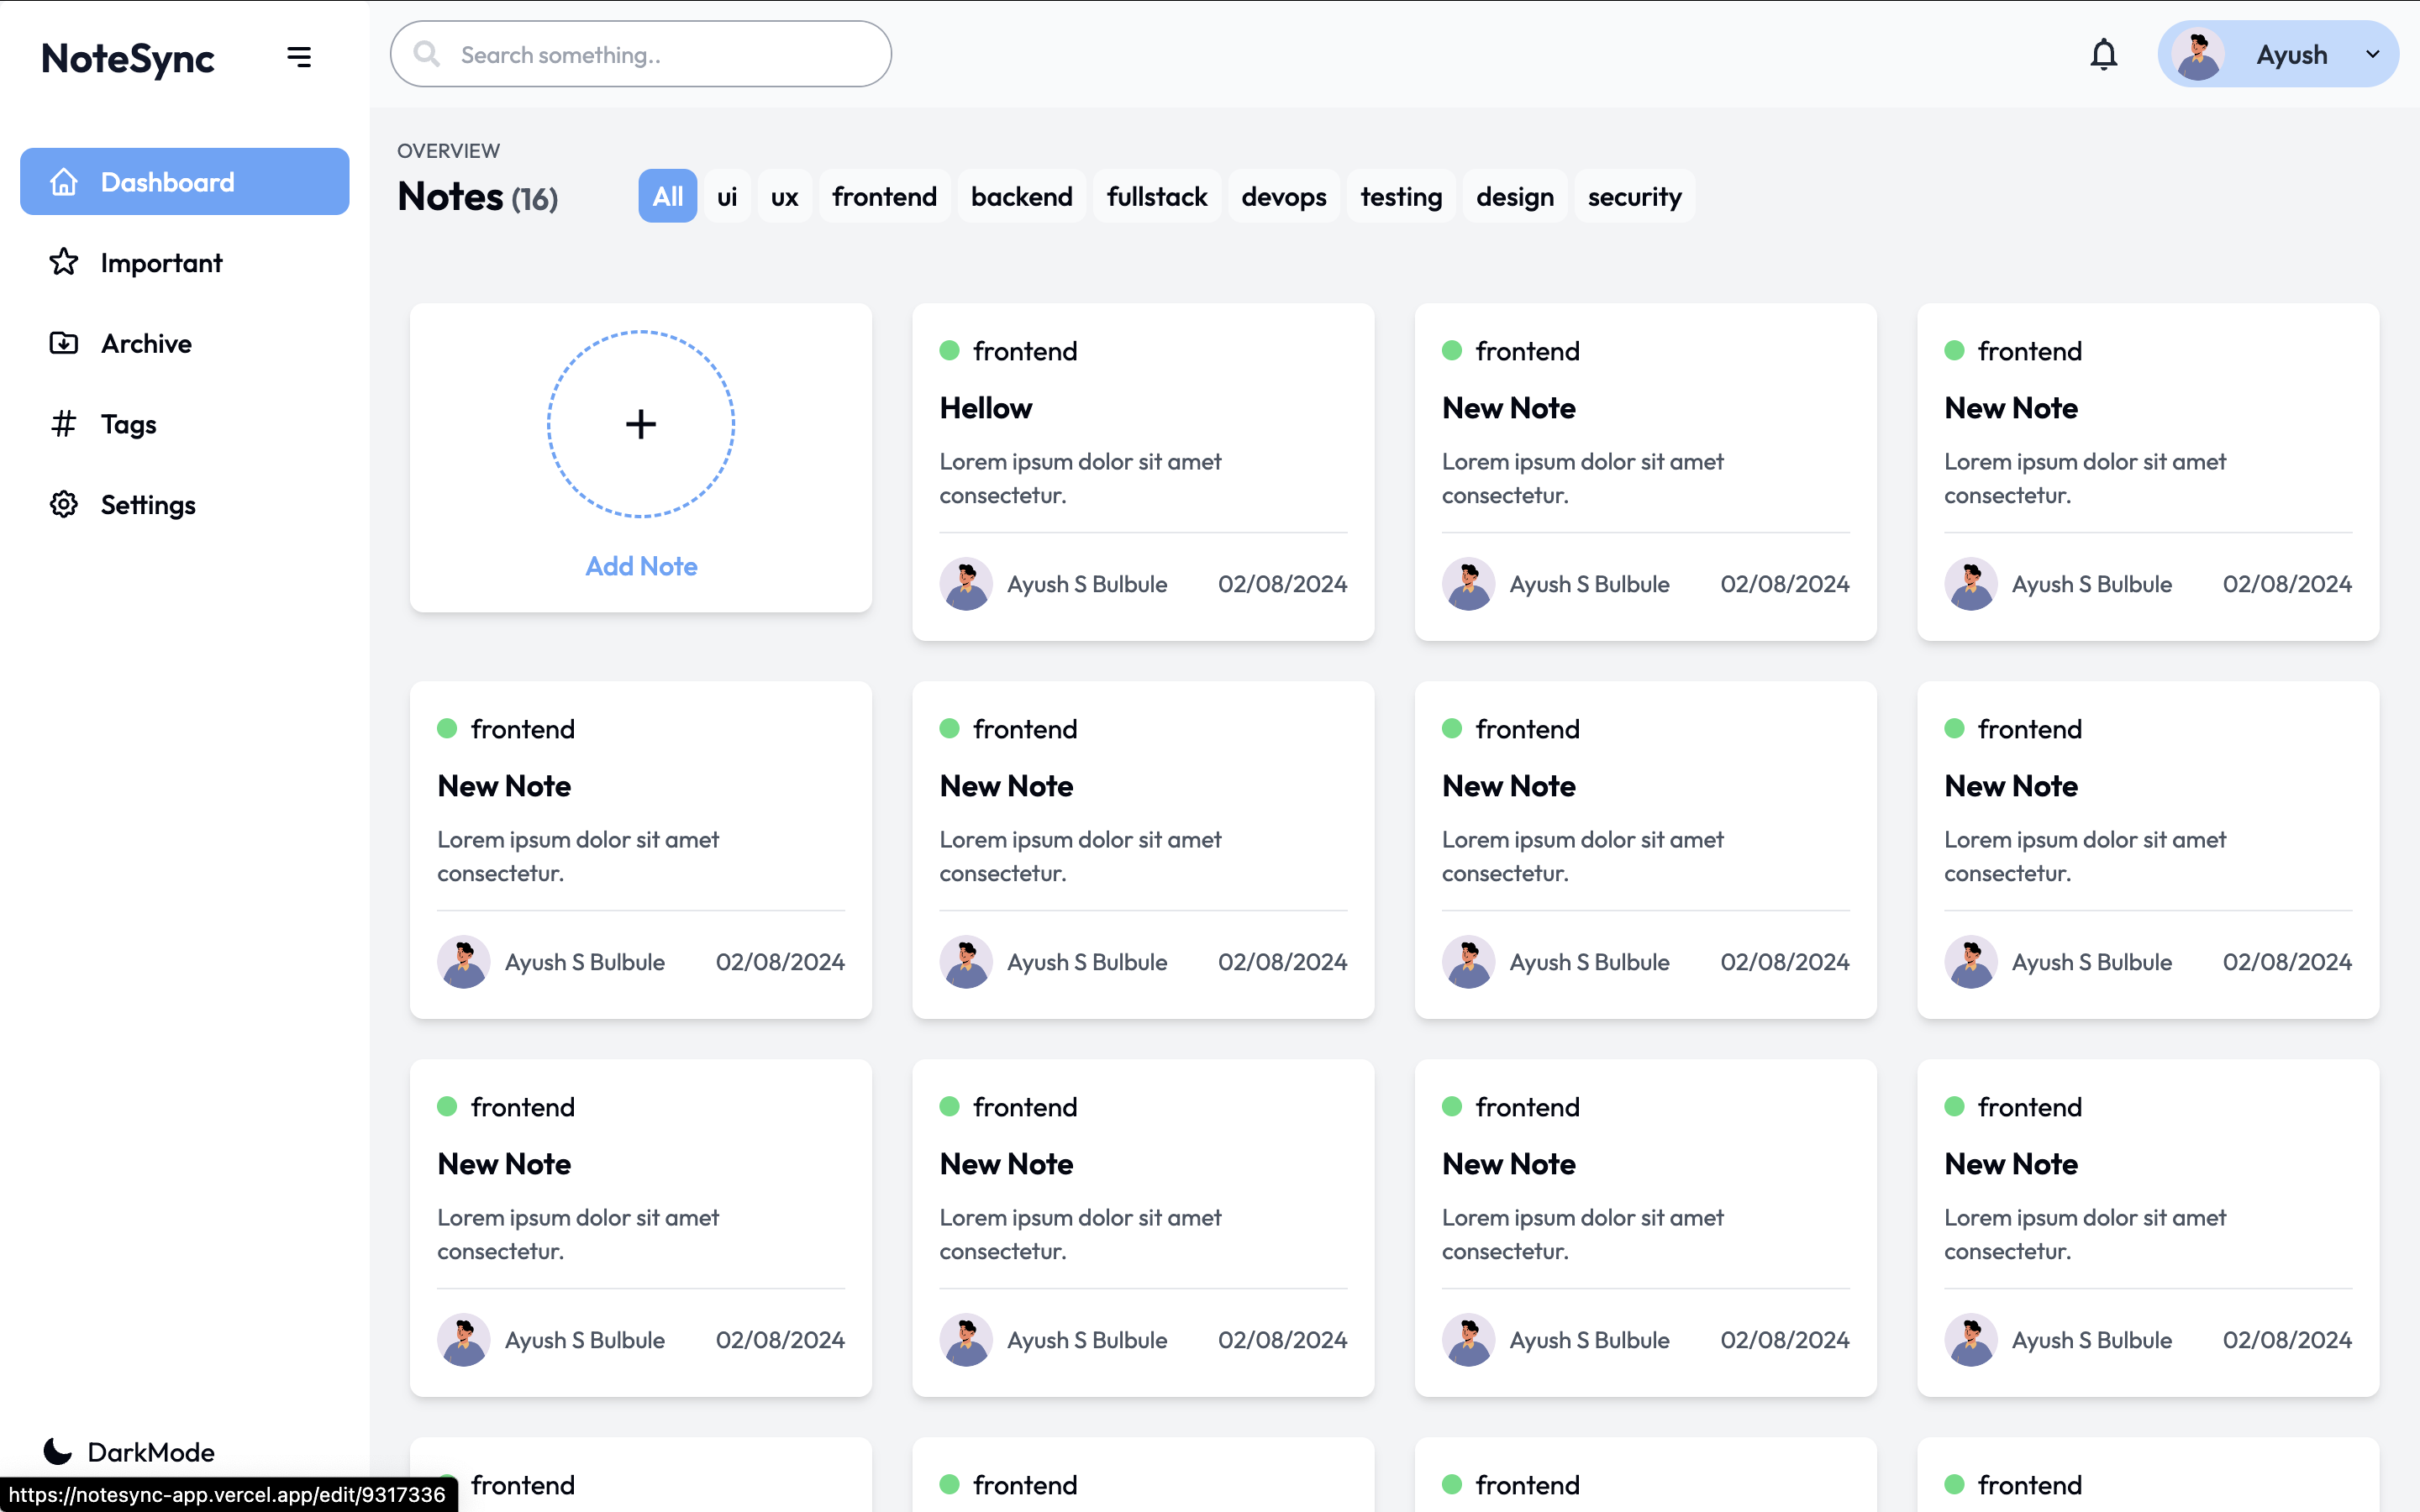Click the Important star icon
Viewport: 2420px width, 1512px height.
pyautogui.click(x=64, y=262)
